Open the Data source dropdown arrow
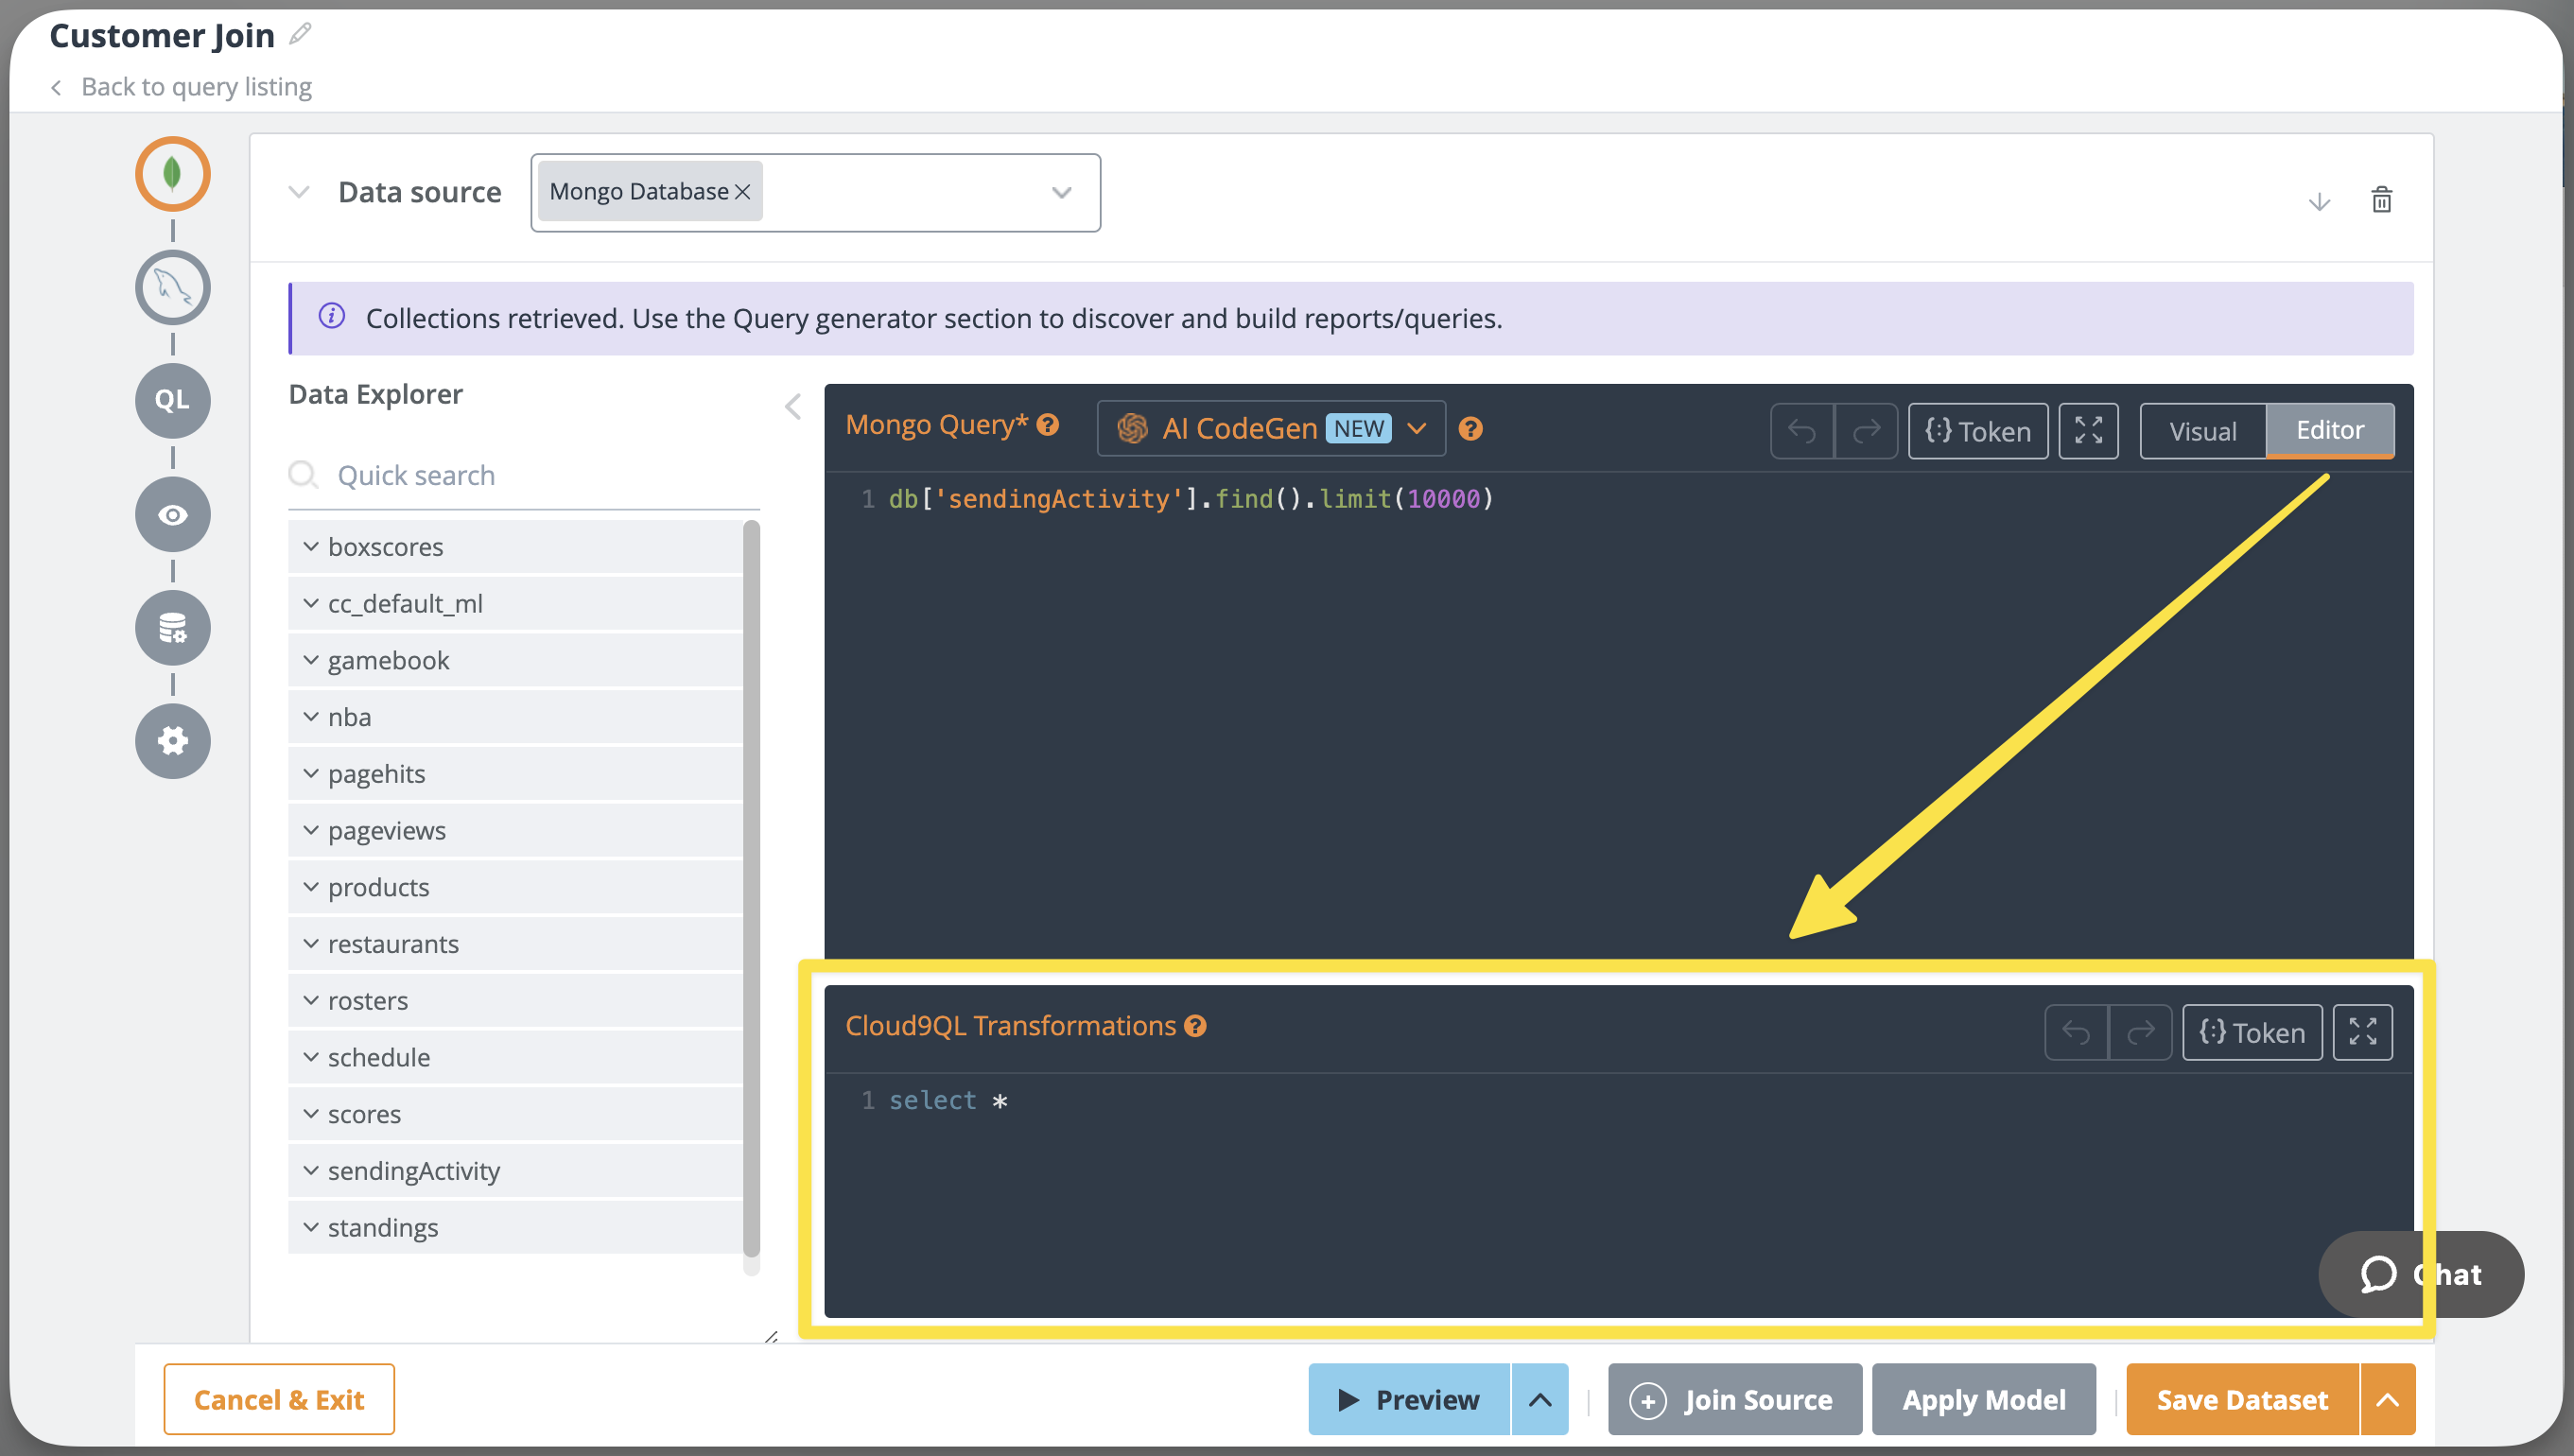2574x1456 pixels. 1061,192
